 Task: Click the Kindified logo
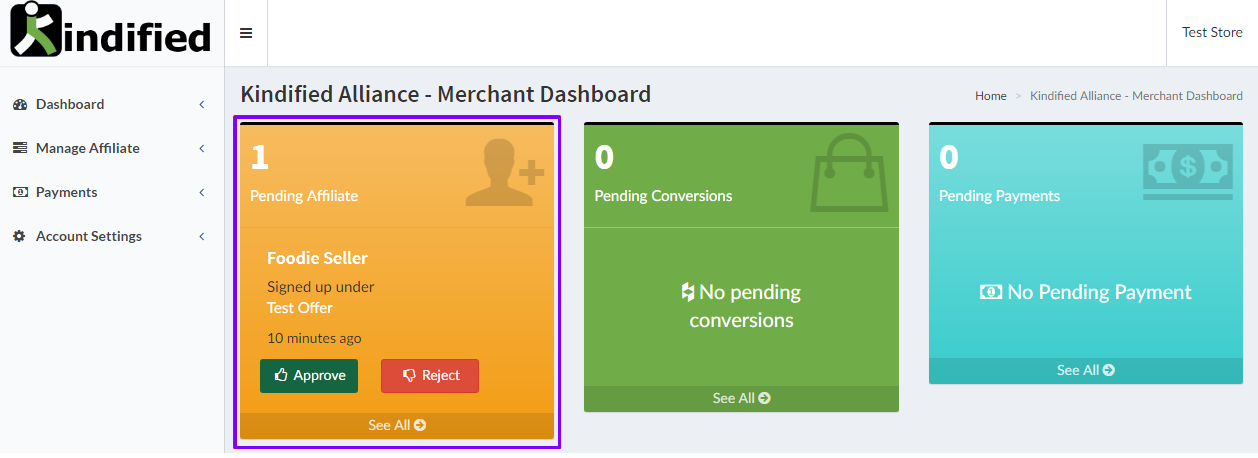(x=111, y=30)
